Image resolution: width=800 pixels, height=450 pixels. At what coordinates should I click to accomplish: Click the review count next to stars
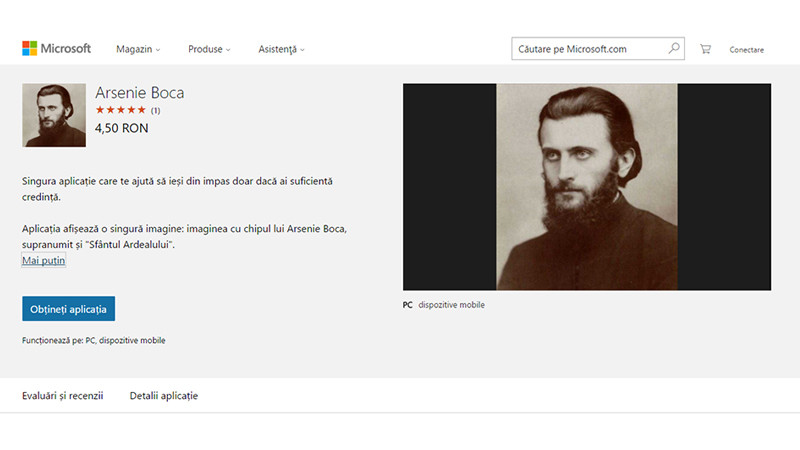(x=156, y=111)
